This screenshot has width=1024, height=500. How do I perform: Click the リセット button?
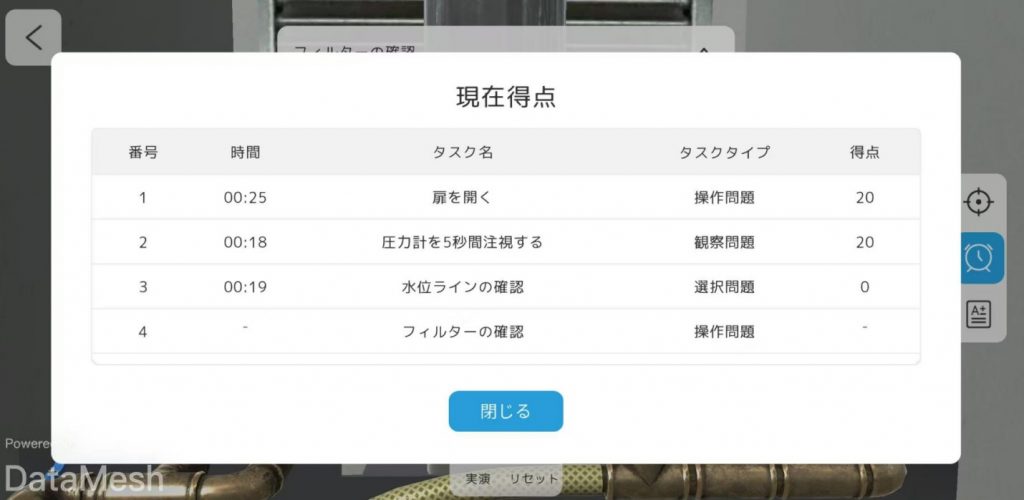tap(534, 479)
